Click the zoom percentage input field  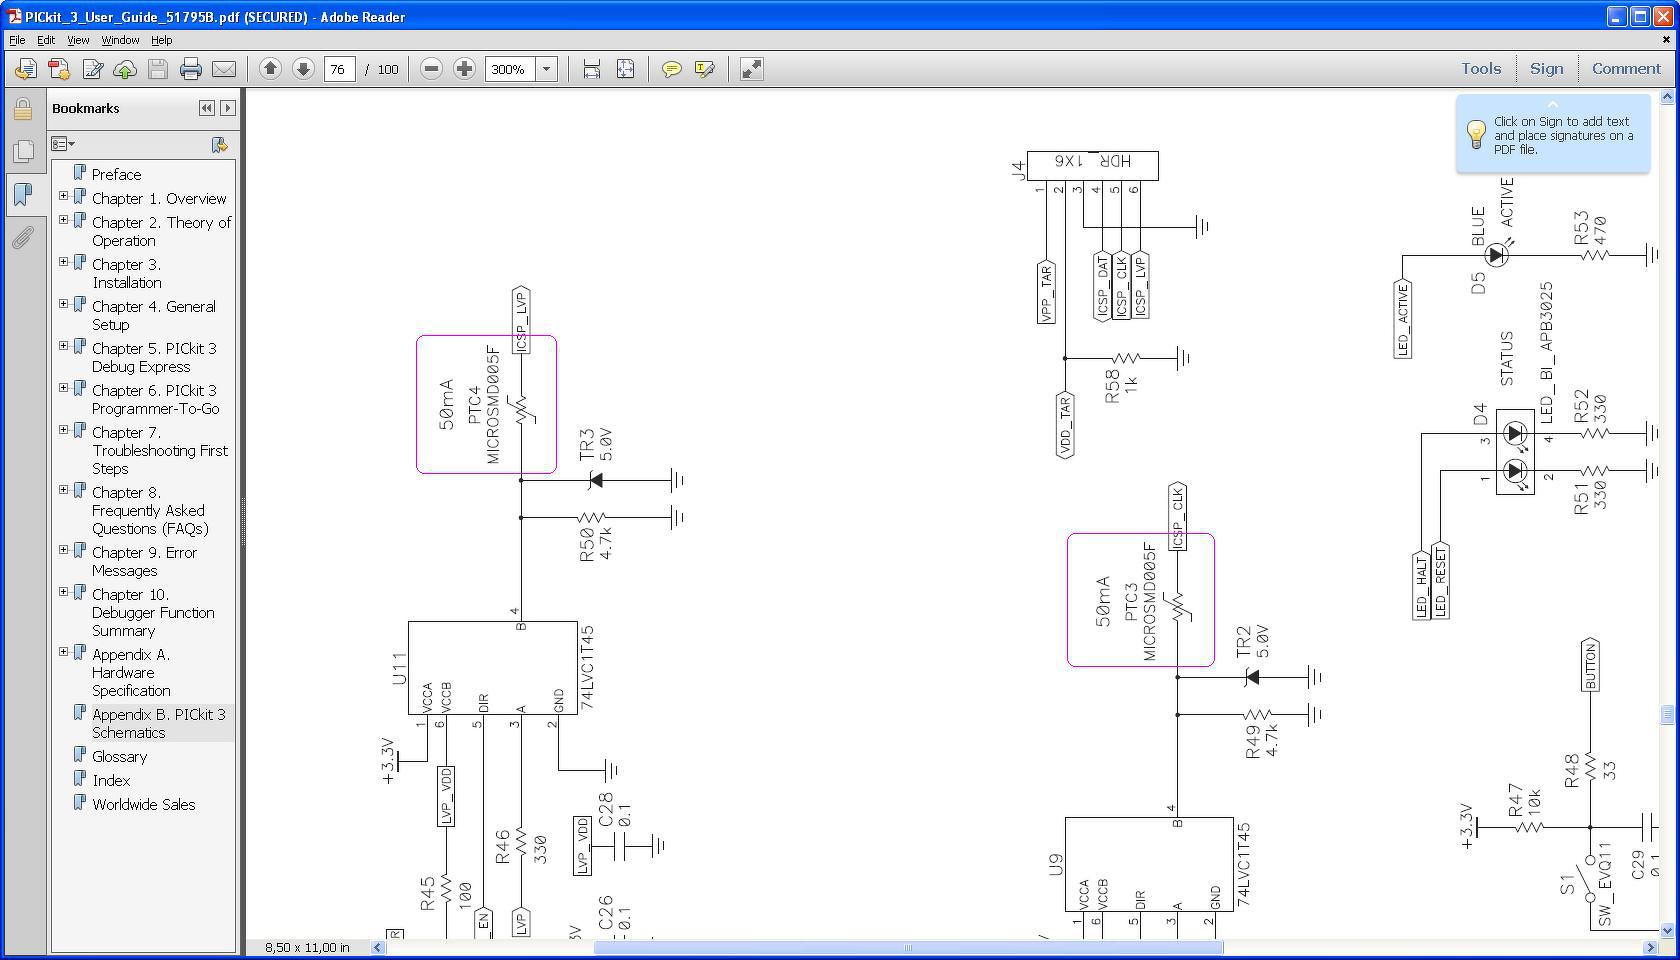[x=511, y=69]
